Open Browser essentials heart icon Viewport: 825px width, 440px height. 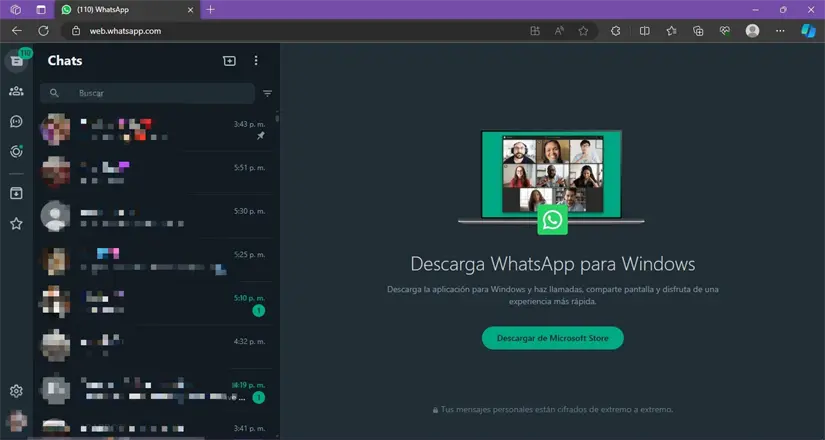tap(725, 31)
